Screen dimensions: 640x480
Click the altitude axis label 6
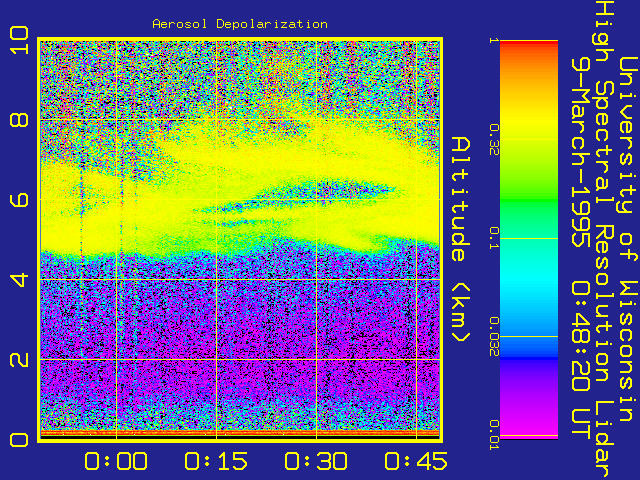(19, 200)
